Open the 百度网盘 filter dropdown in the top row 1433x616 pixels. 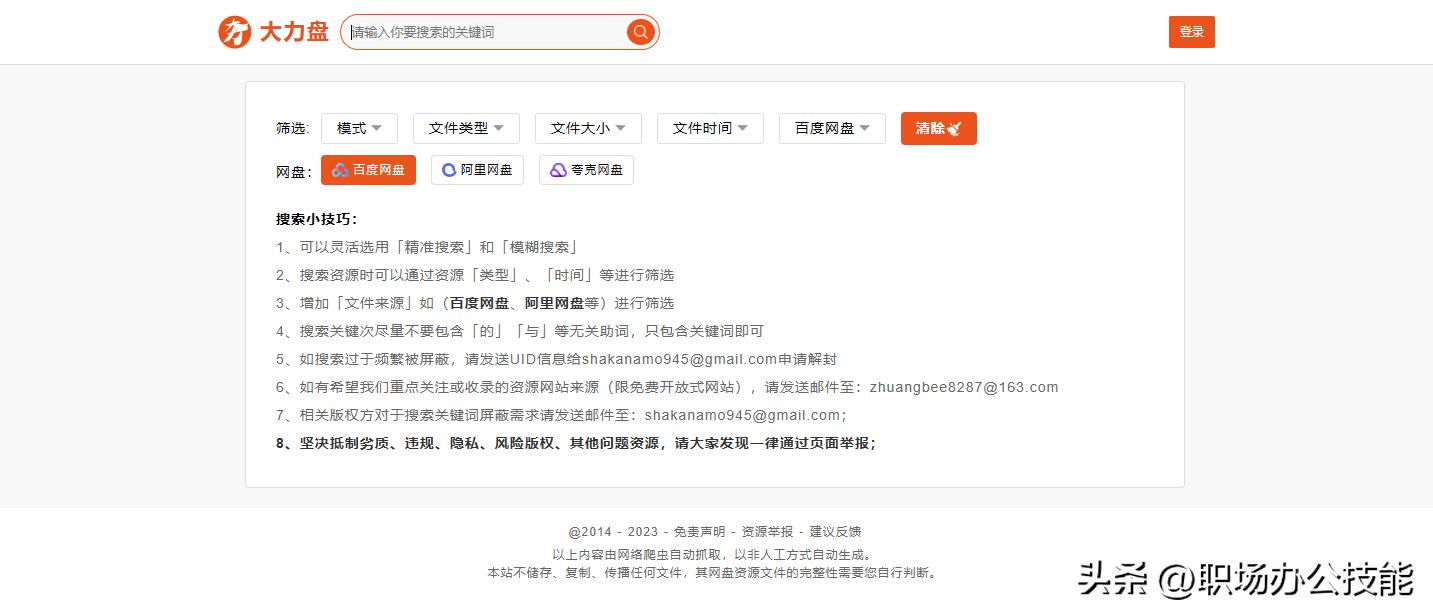click(x=831, y=127)
